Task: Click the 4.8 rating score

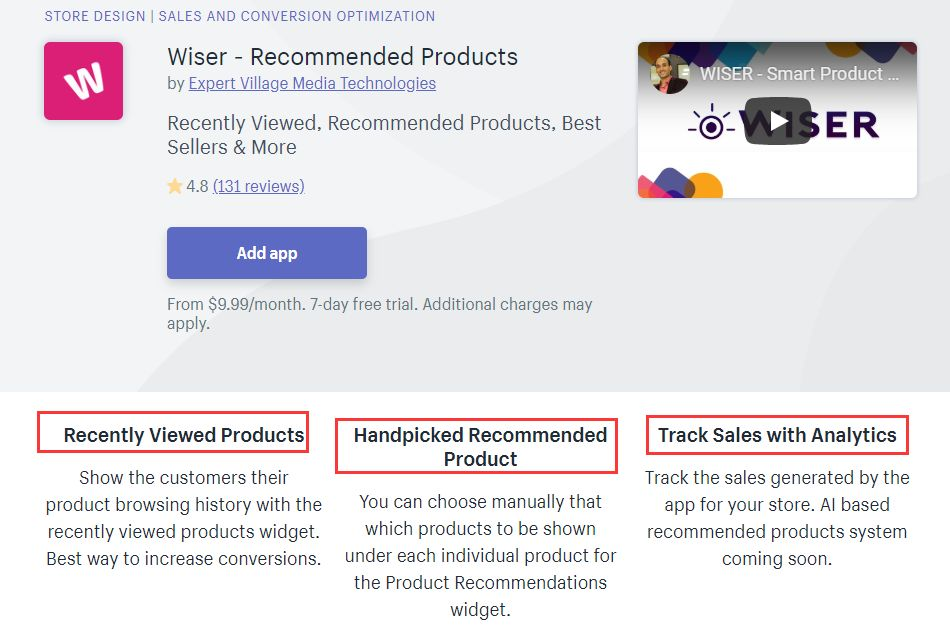Action: (197, 186)
